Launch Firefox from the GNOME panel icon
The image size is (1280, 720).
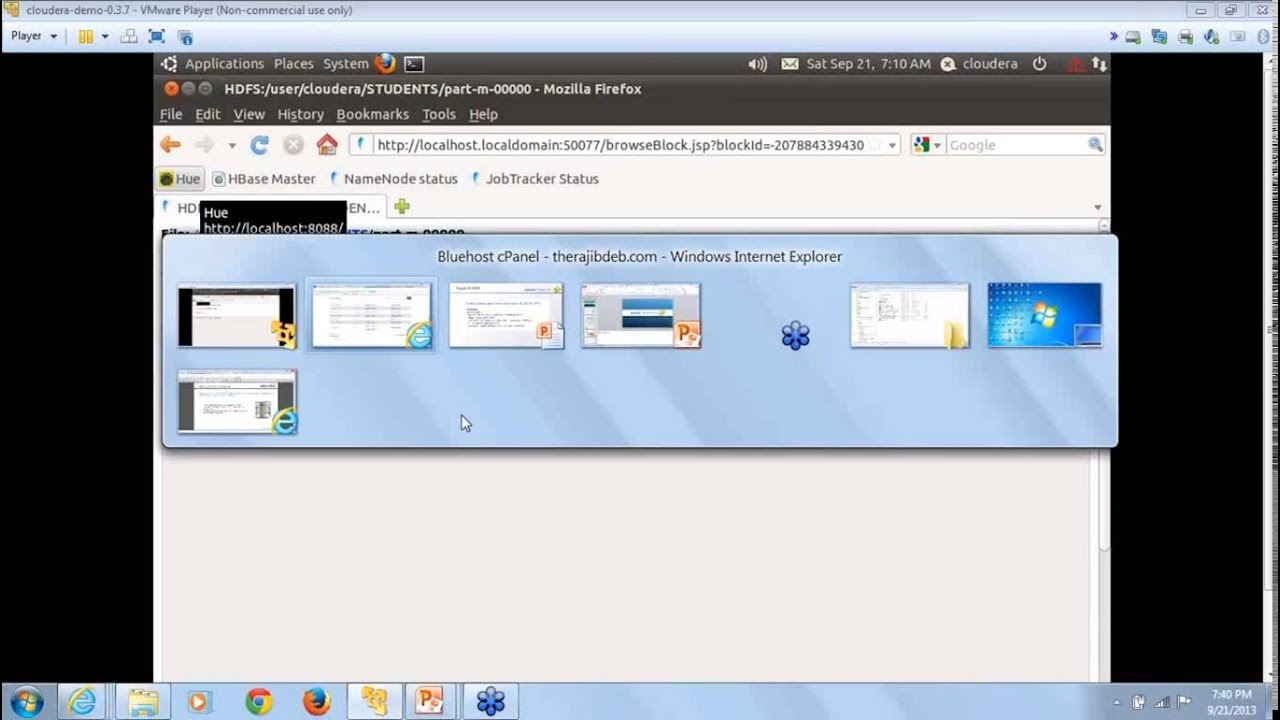(385, 63)
